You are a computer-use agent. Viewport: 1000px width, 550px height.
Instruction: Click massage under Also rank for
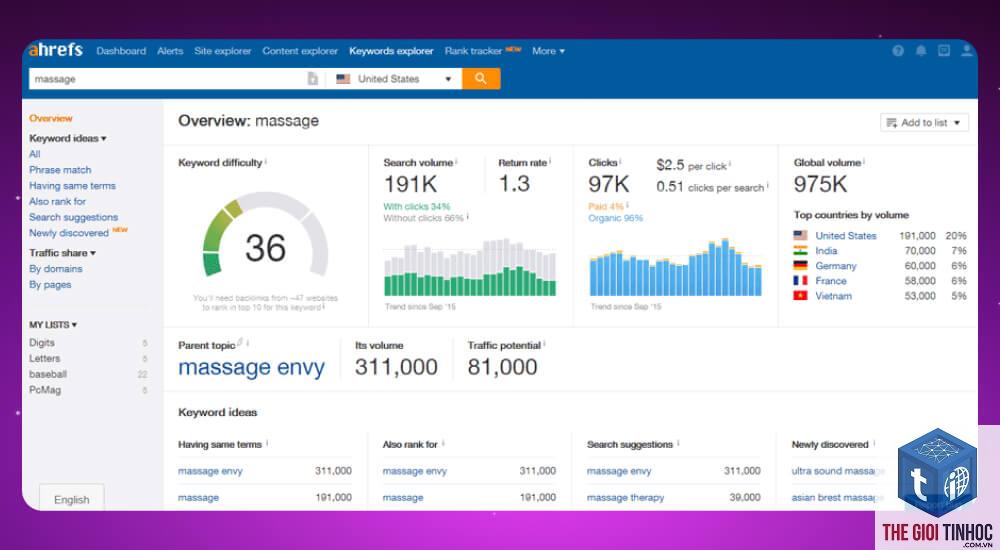pos(403,498)
